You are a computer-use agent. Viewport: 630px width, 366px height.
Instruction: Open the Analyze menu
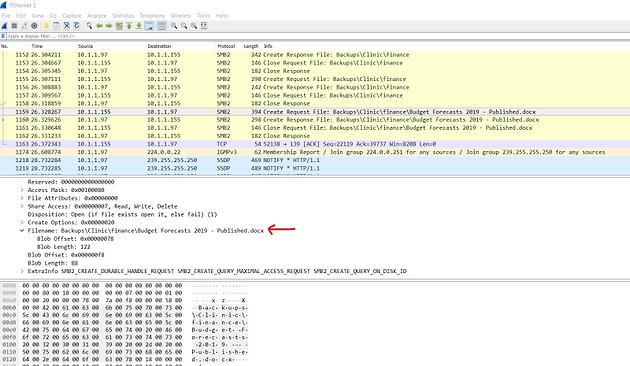(97, 16)
